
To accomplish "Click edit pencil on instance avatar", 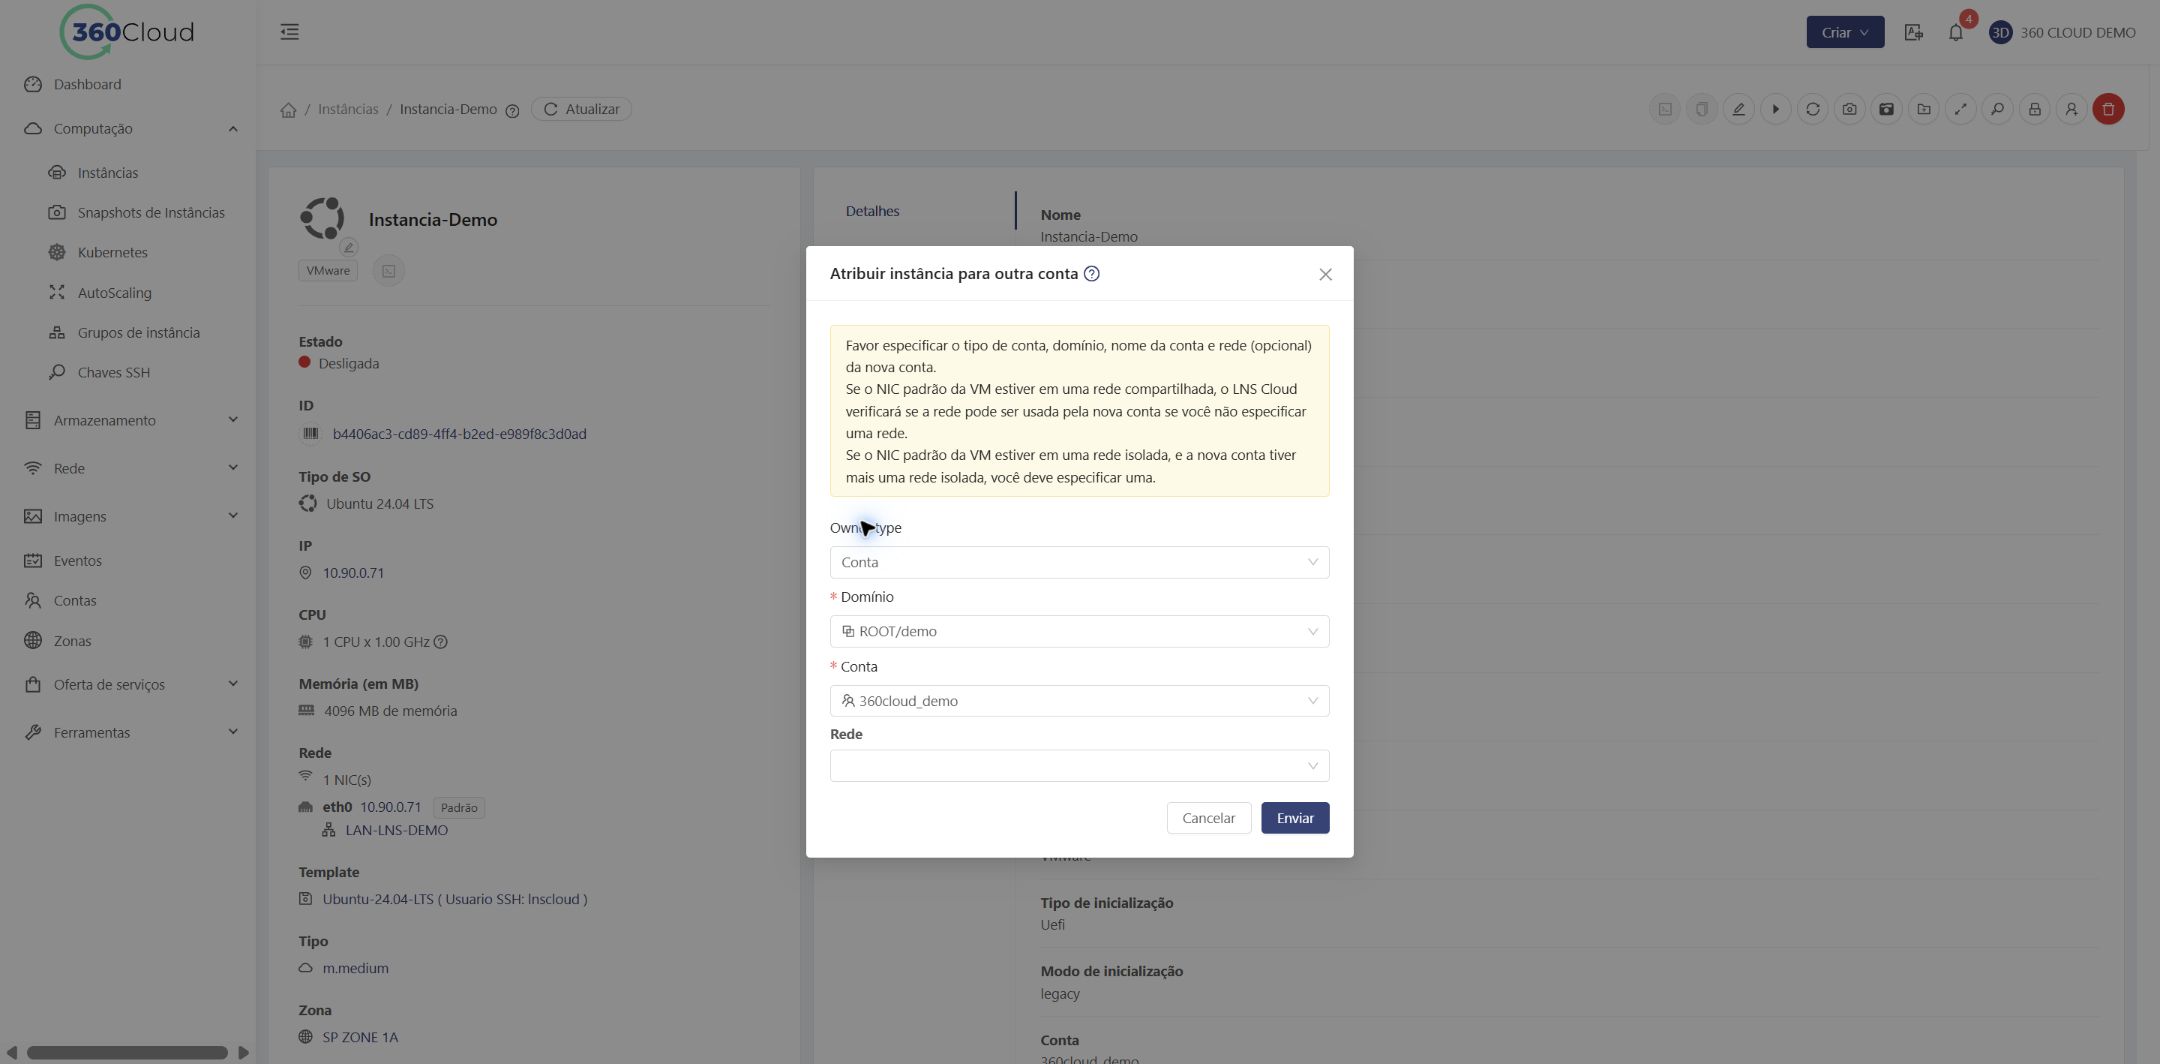I will (348, 247).
